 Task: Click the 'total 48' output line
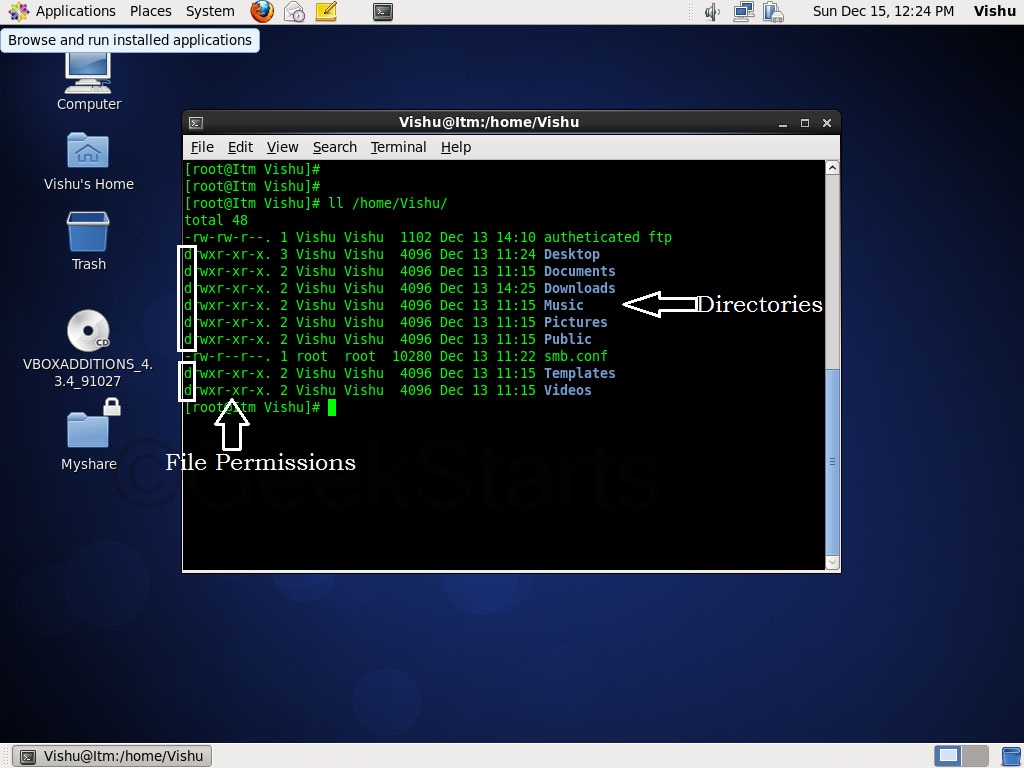click(216, 221)
